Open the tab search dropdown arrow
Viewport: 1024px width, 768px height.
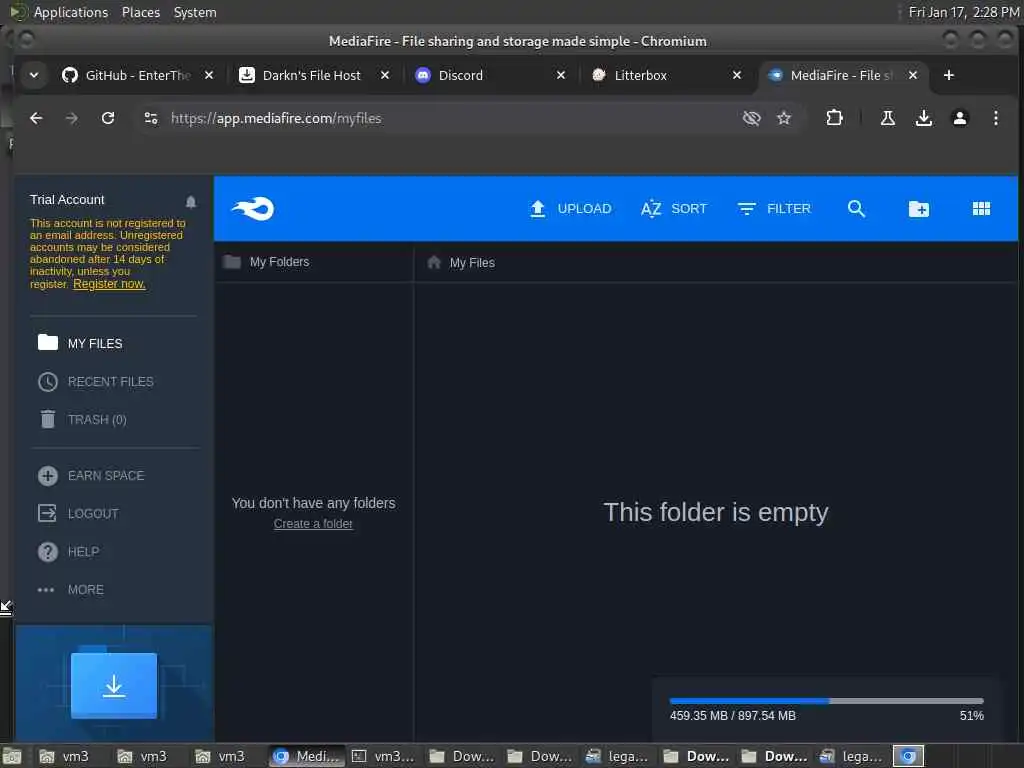point(34,75)
